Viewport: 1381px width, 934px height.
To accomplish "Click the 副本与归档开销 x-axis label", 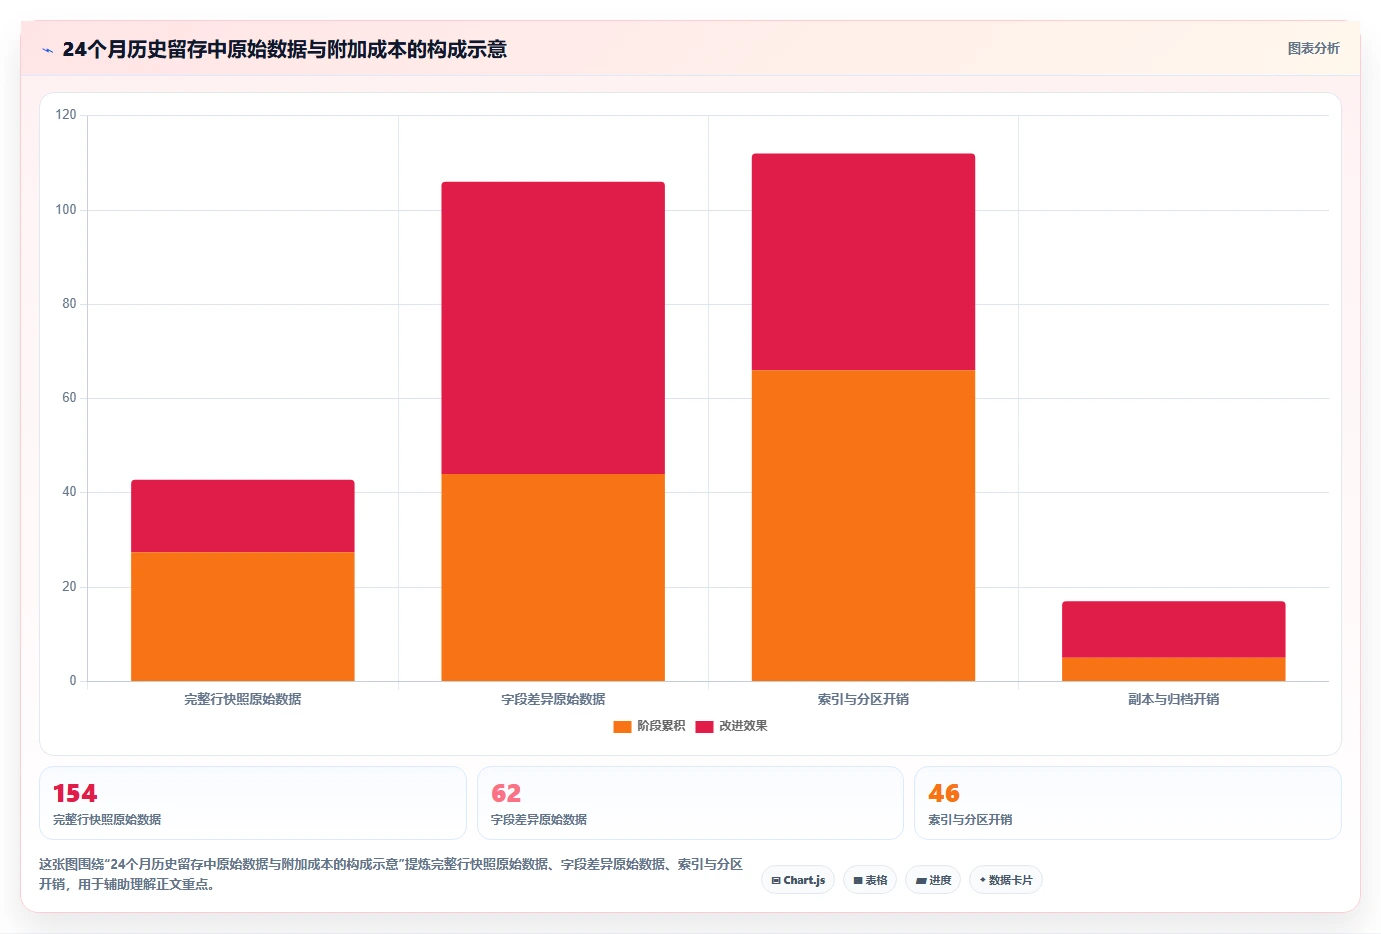I will [x=1174, y=699].
